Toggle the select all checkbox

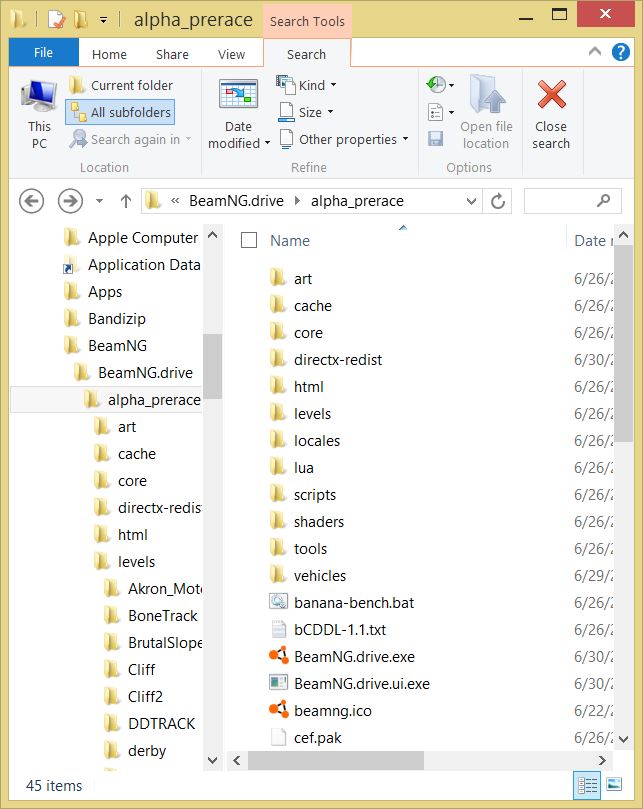pyautogui.click(x=249, y=240)
